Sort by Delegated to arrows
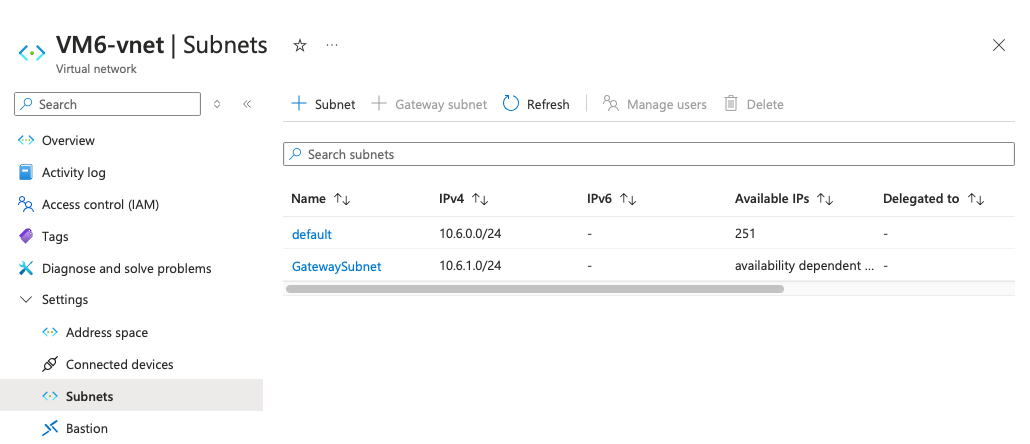The height and width of the screenshot is (444, 1030). coord(976,199)
